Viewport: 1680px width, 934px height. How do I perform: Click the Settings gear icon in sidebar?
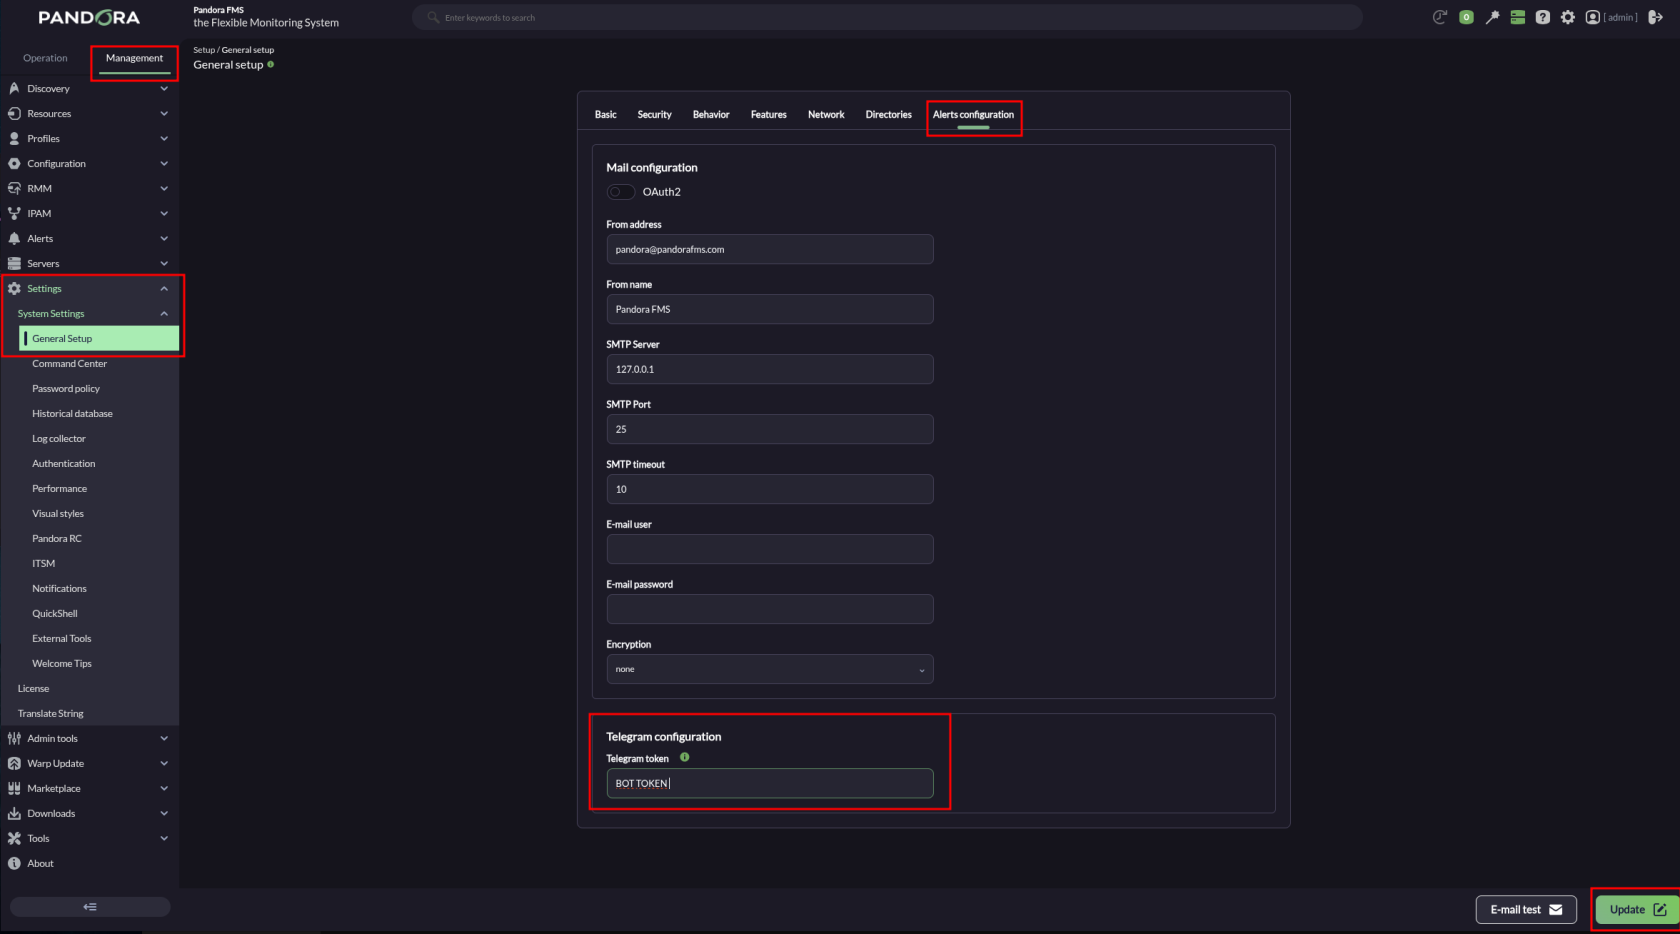[14, 289]
